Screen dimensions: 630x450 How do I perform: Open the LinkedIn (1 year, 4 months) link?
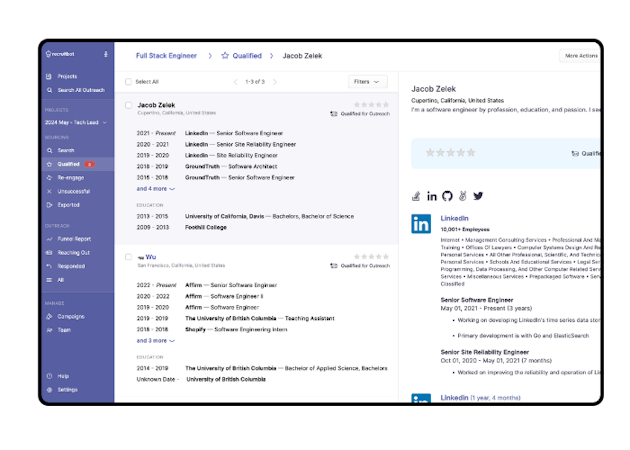tap(480, 397)
